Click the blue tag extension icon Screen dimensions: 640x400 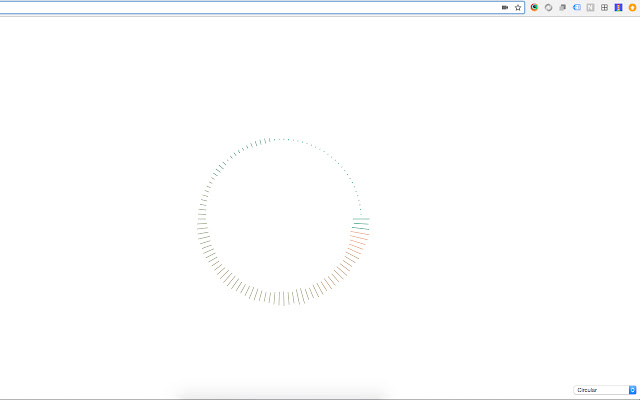tap(577, 7)
